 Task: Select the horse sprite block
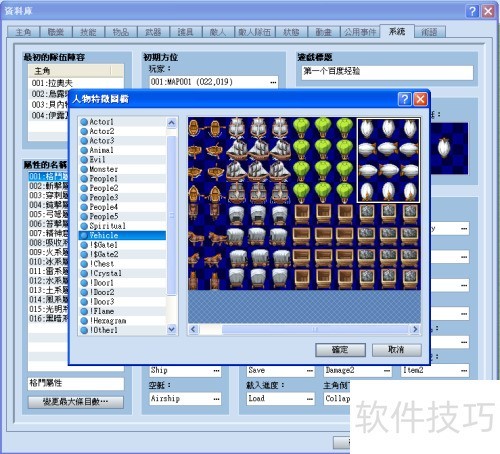pos(207,247)
